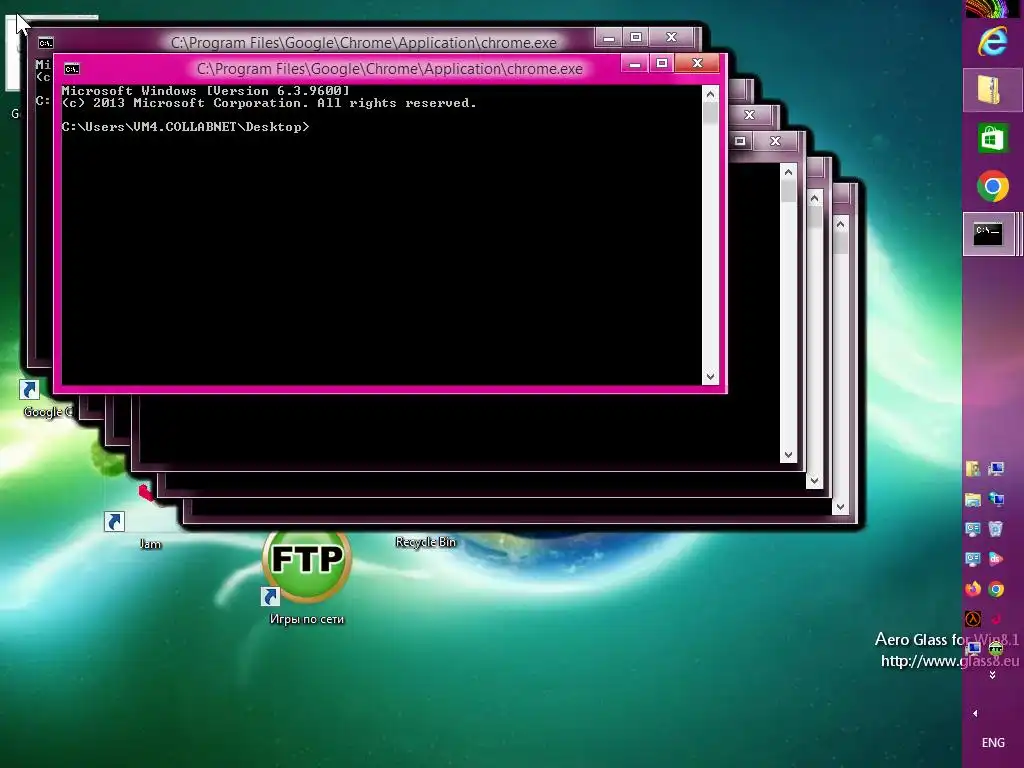Show hidden icons with the left arrow
The image size is (1024, 768).
[x=975, y=713]
